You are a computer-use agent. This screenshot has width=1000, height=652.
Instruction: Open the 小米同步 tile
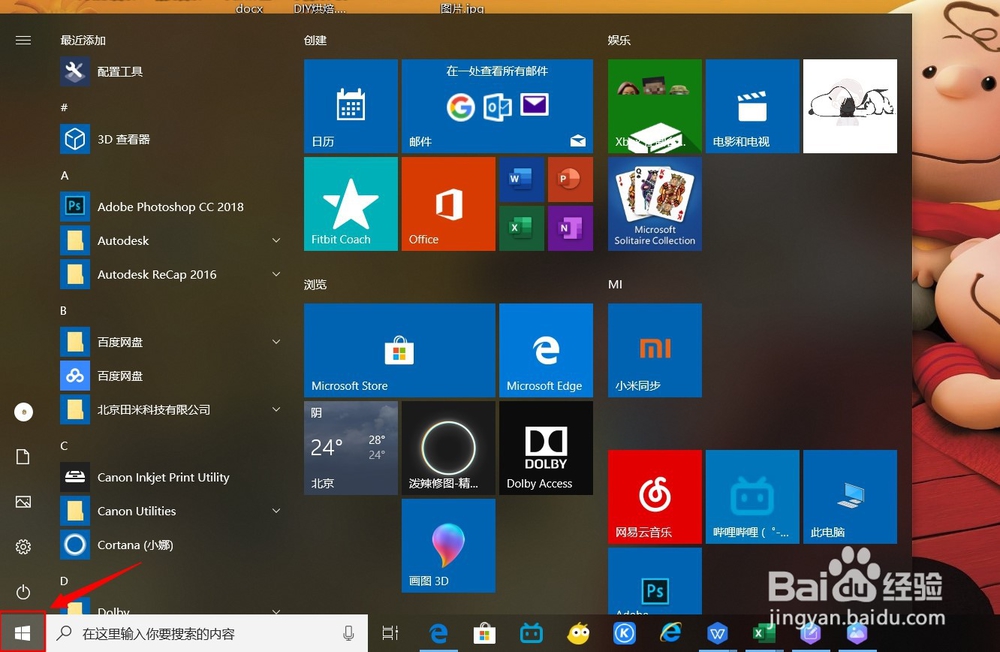[x=654, y=350]
